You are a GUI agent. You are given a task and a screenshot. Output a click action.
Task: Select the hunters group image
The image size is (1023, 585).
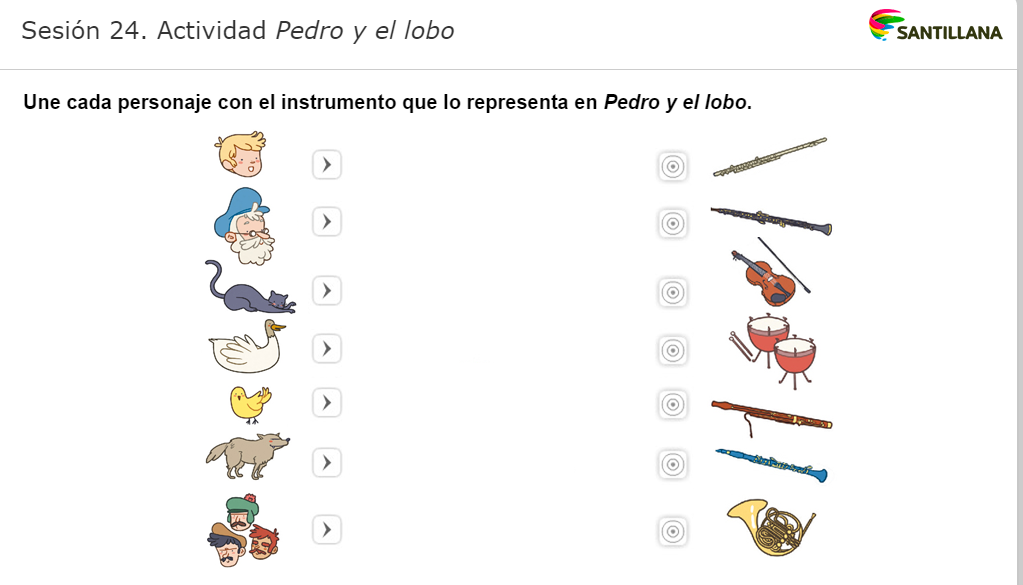pos(240,530)
